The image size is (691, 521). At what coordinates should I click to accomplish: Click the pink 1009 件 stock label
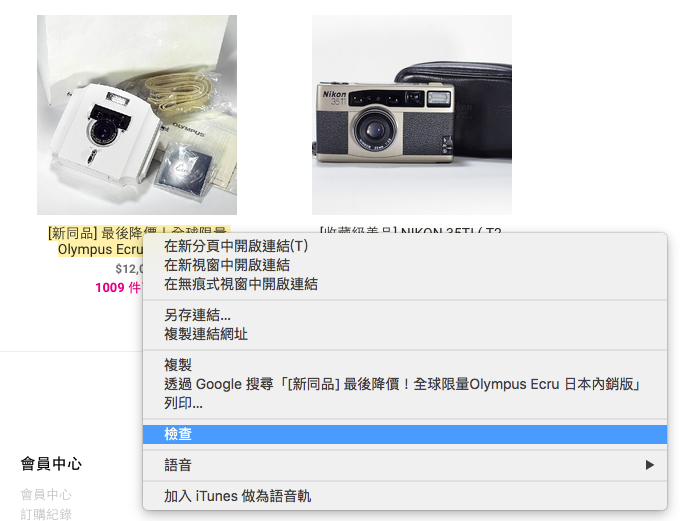click(x=118, y=288)
